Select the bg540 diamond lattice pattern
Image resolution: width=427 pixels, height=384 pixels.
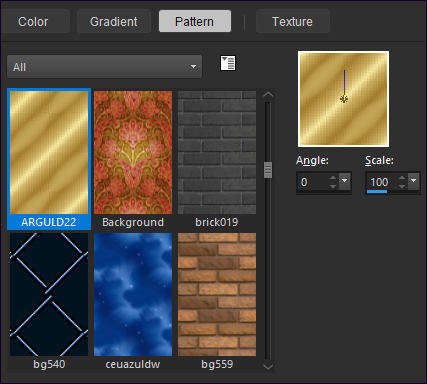tap(49, 294)
